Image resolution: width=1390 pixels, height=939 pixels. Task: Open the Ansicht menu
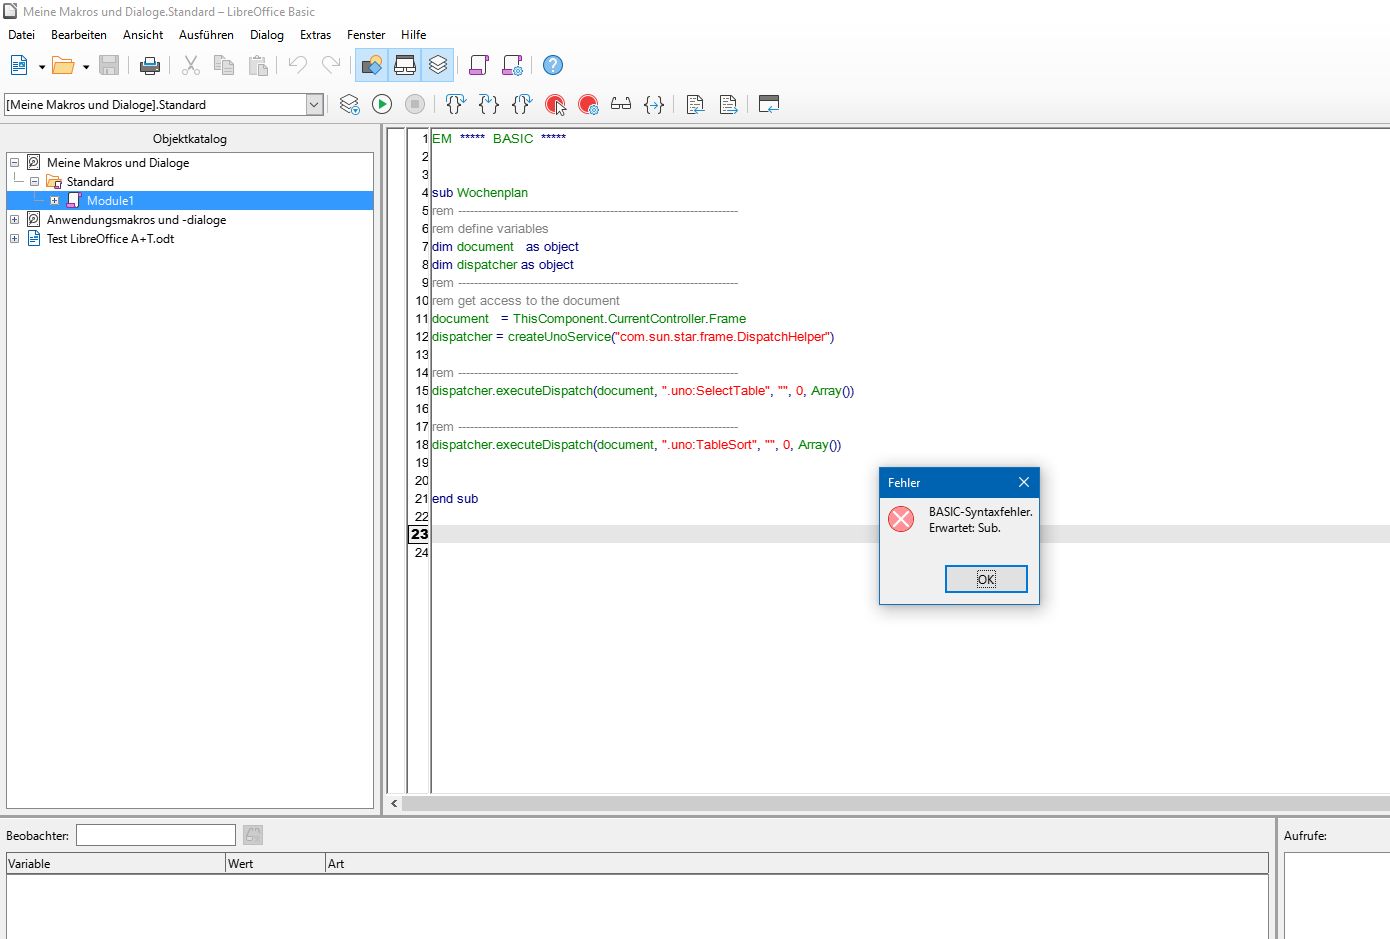[143, 34]
